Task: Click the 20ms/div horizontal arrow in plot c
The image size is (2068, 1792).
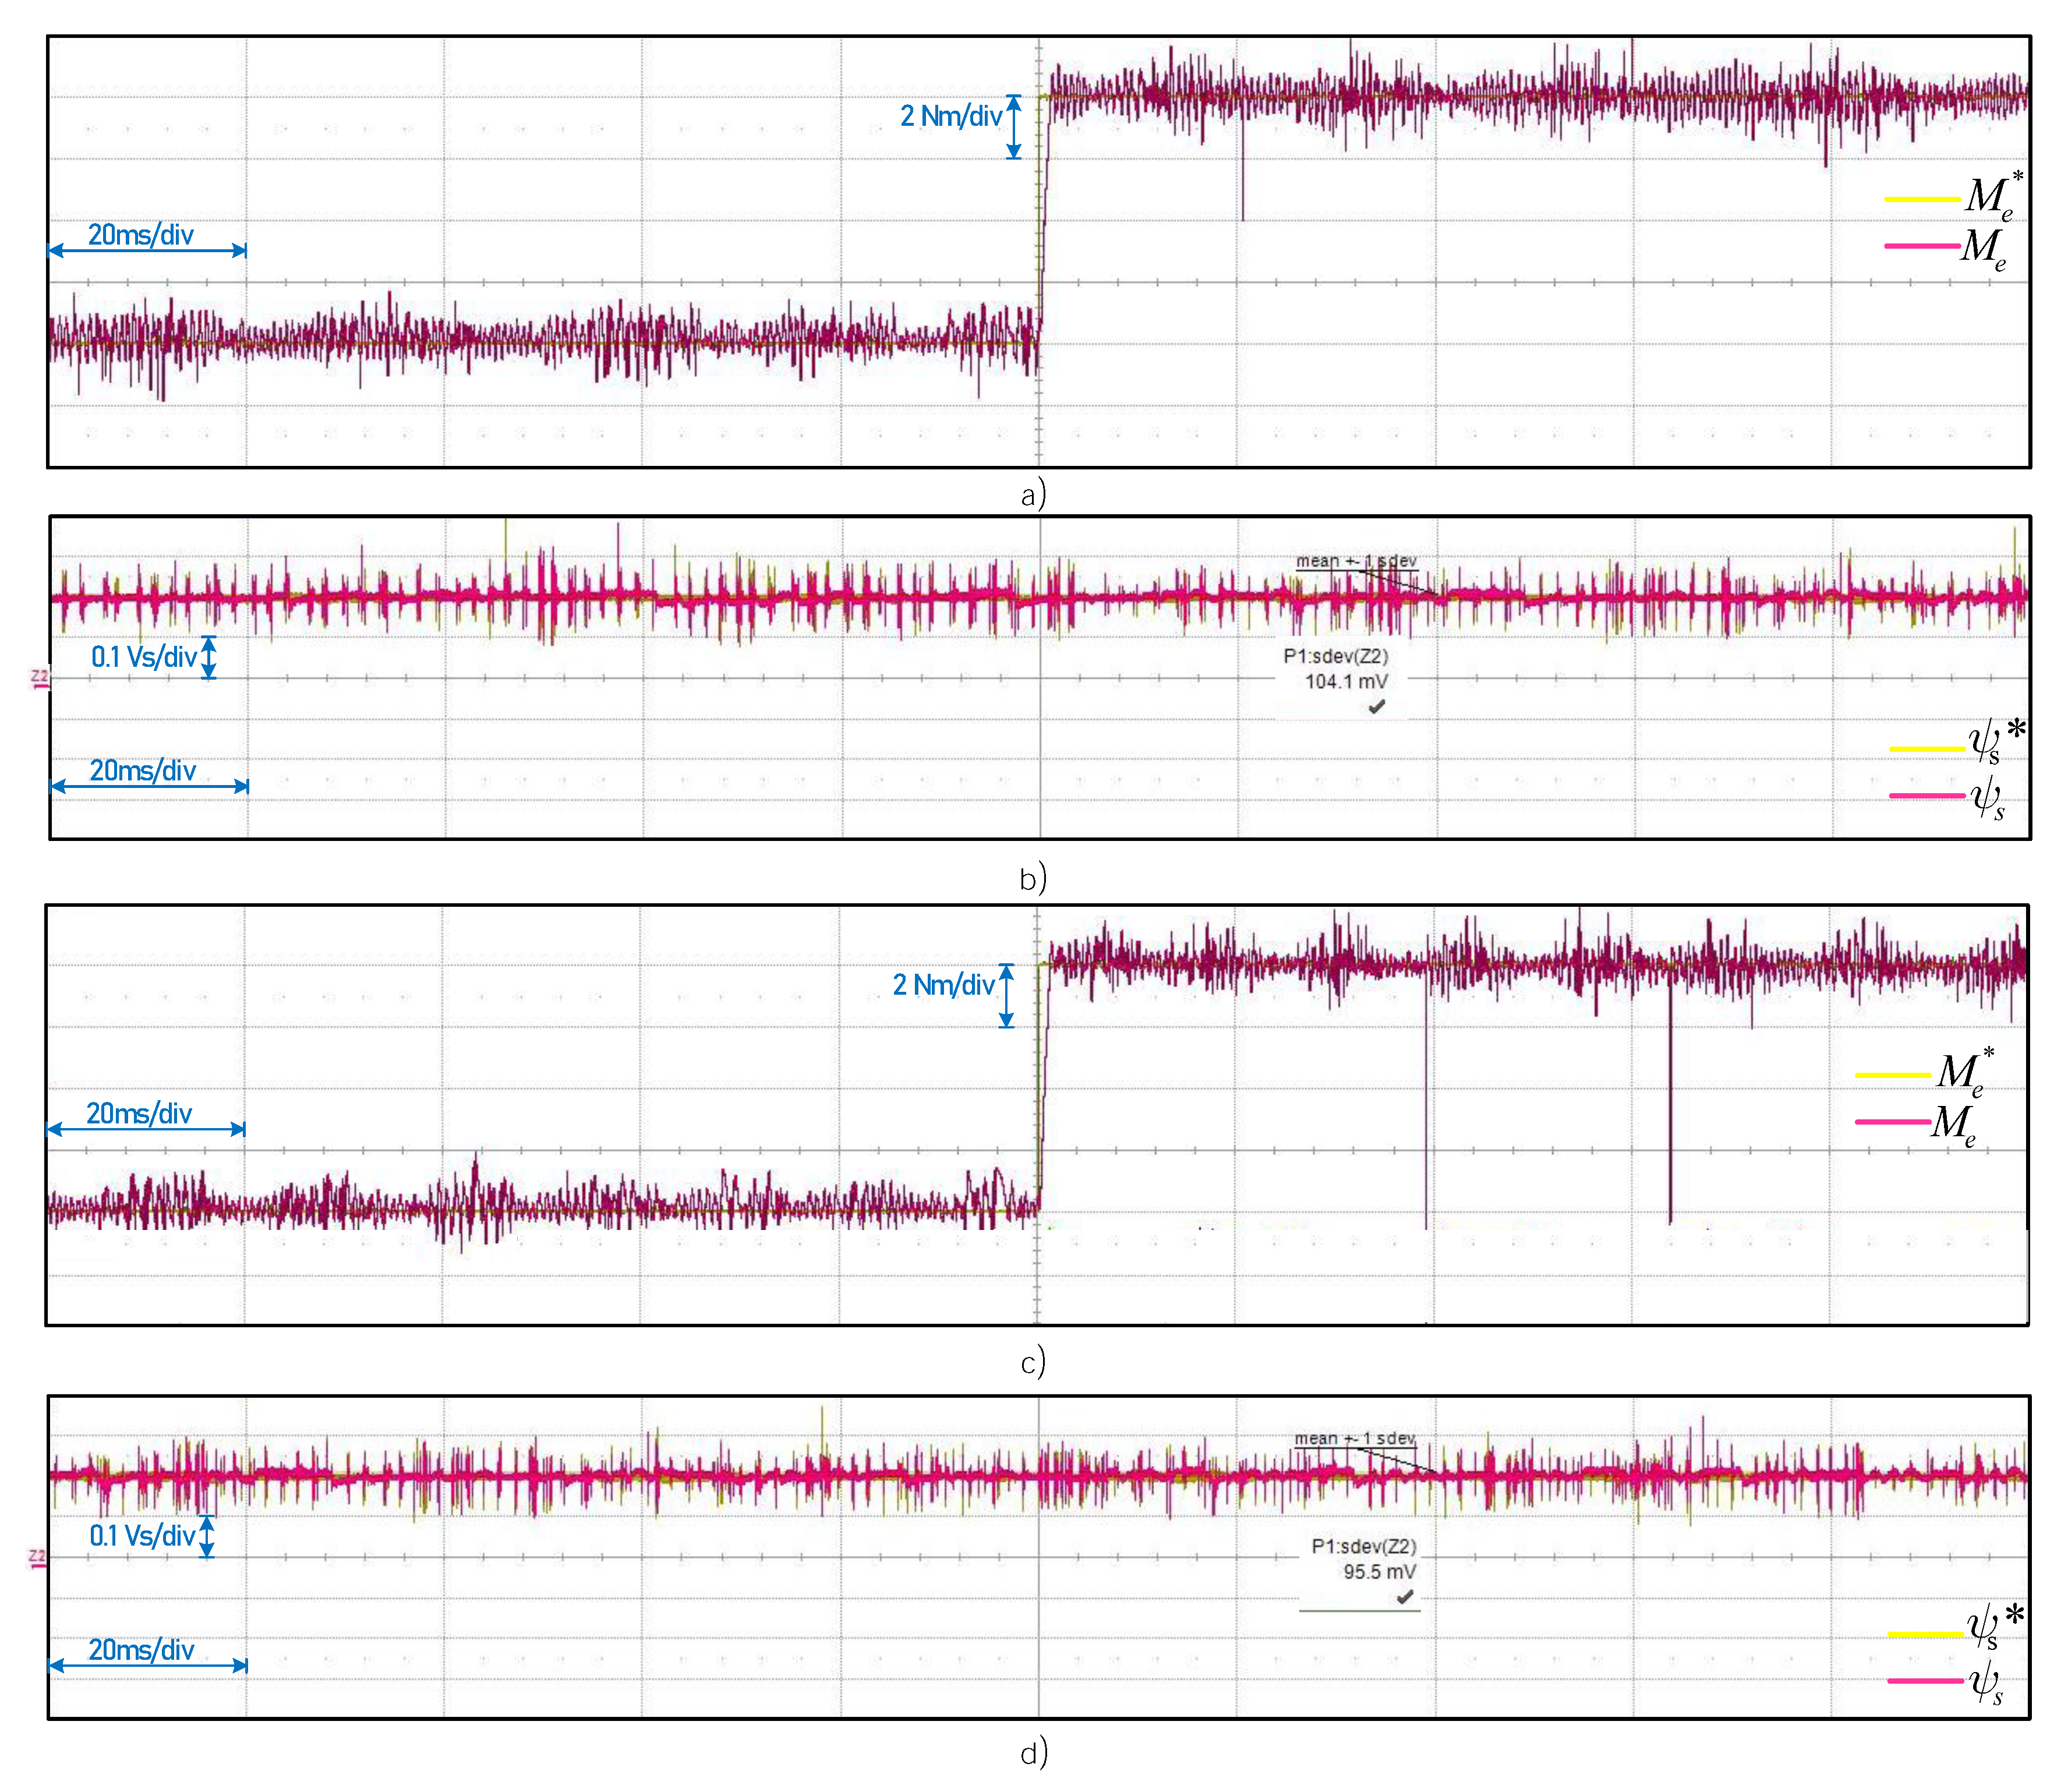Action: 146,1129
